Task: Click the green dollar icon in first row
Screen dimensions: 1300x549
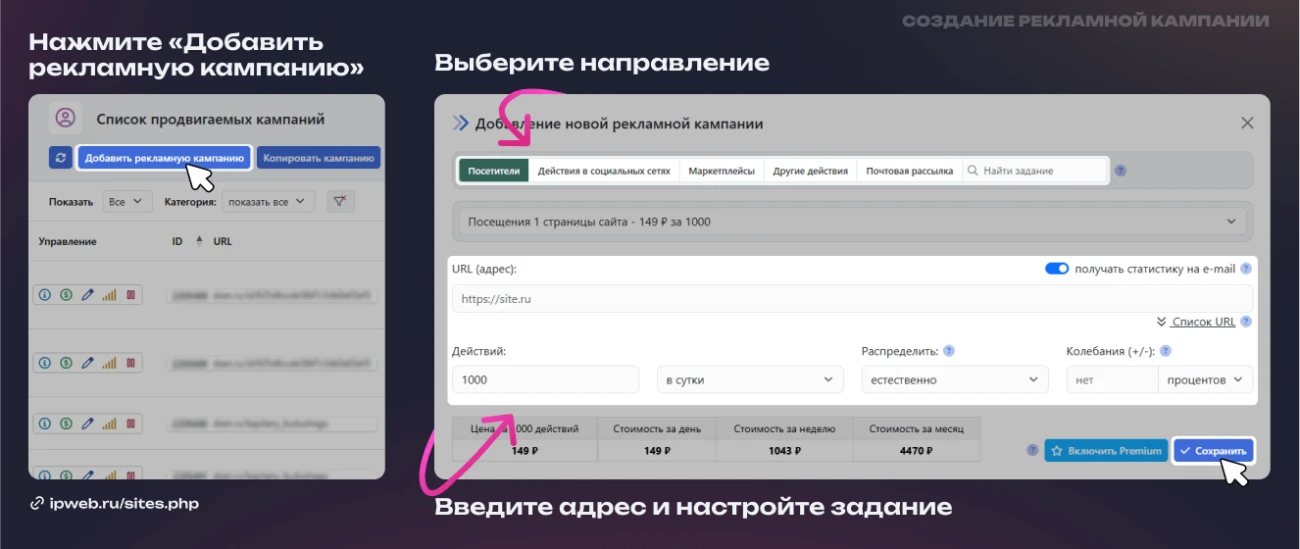Action: [65, 295]
